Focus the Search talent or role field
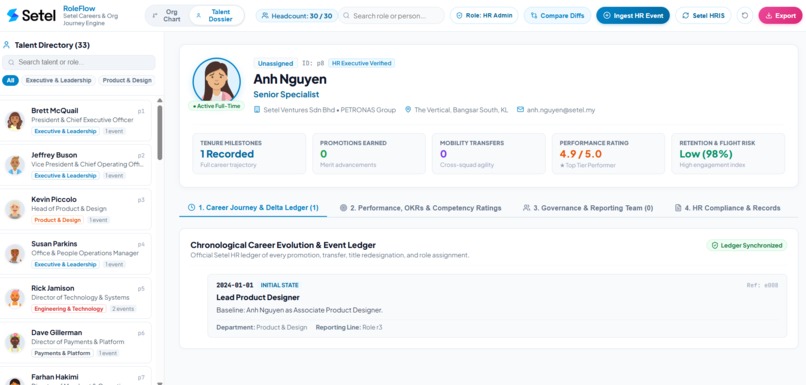The width and height of the screenshot is (806, 385). 79,62
